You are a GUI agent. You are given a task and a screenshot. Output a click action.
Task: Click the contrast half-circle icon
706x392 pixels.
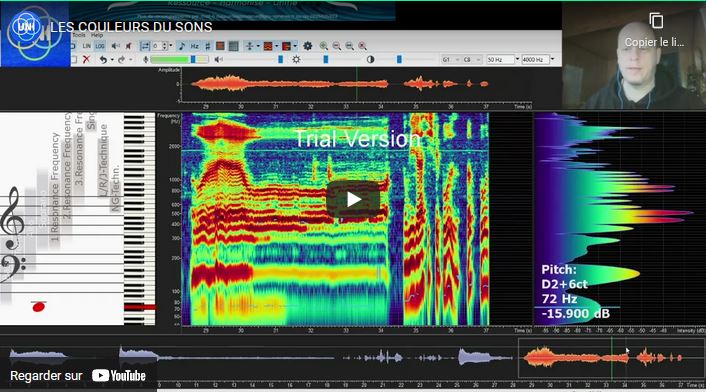[371, 59]
